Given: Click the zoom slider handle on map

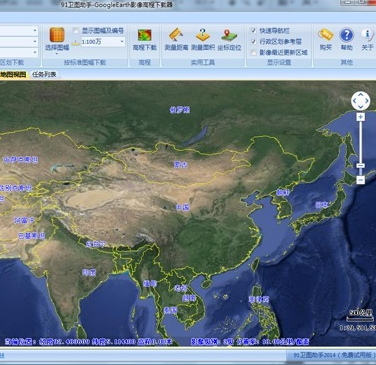Looking at the screenshot, I should point(360,166).
